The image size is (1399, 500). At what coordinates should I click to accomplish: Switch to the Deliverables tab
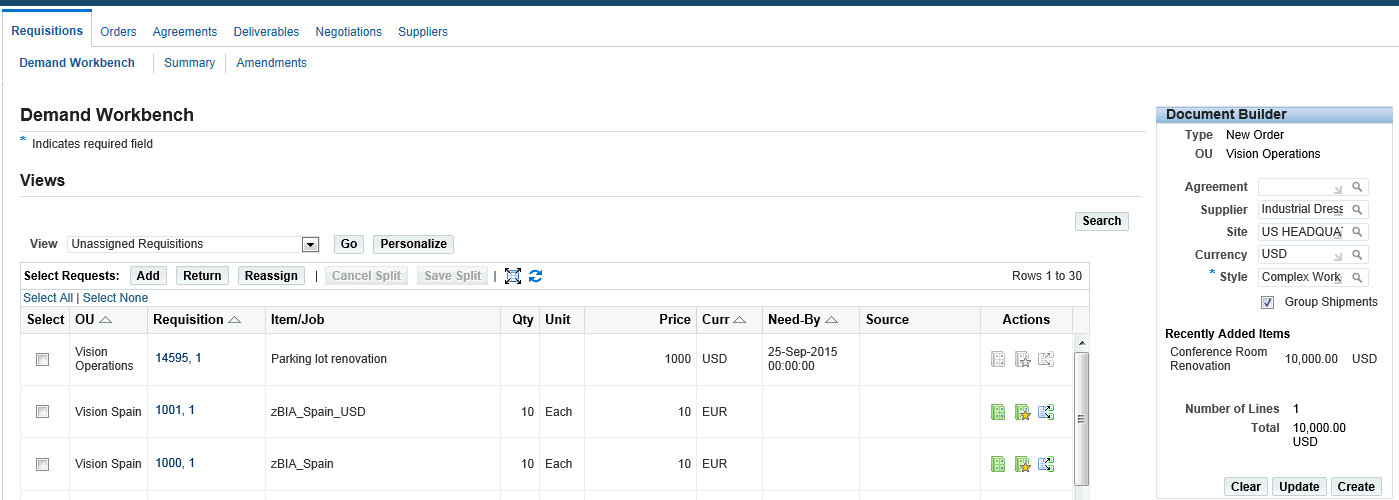click(266, 32)
